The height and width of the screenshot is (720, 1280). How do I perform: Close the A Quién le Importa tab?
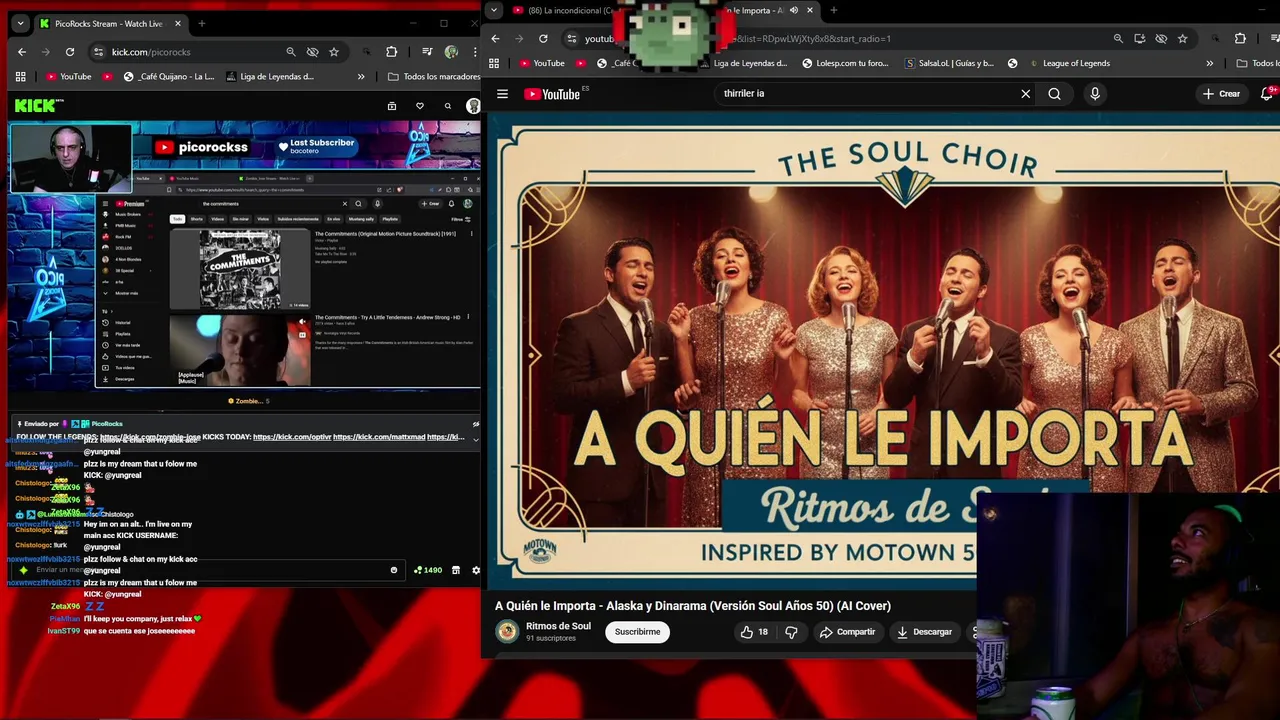click(810, 11)
